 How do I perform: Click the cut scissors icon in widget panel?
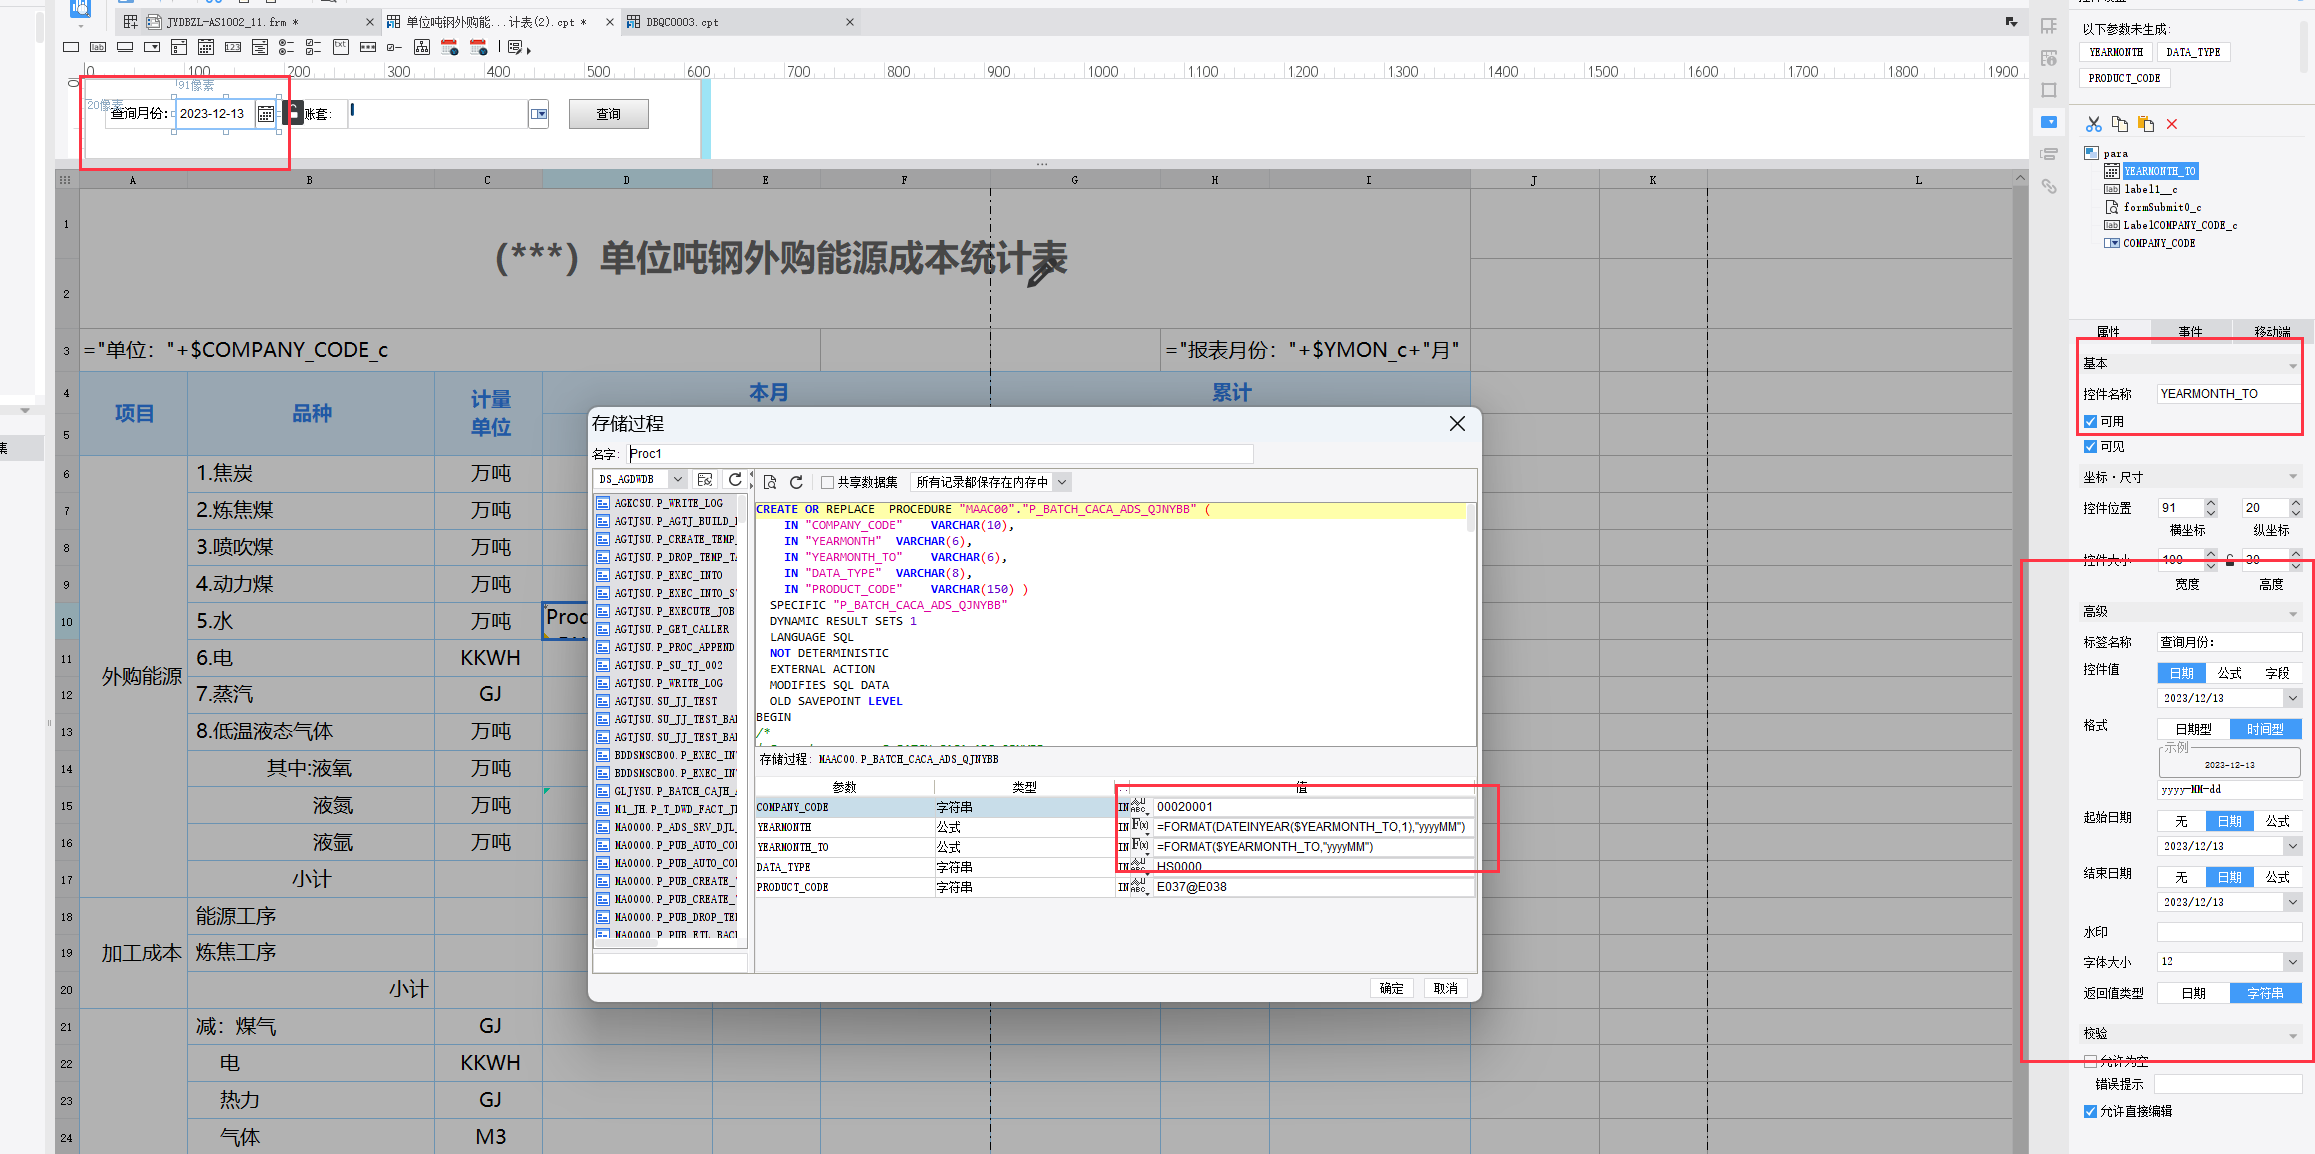pyautogui.click(x=2094, y=124)
